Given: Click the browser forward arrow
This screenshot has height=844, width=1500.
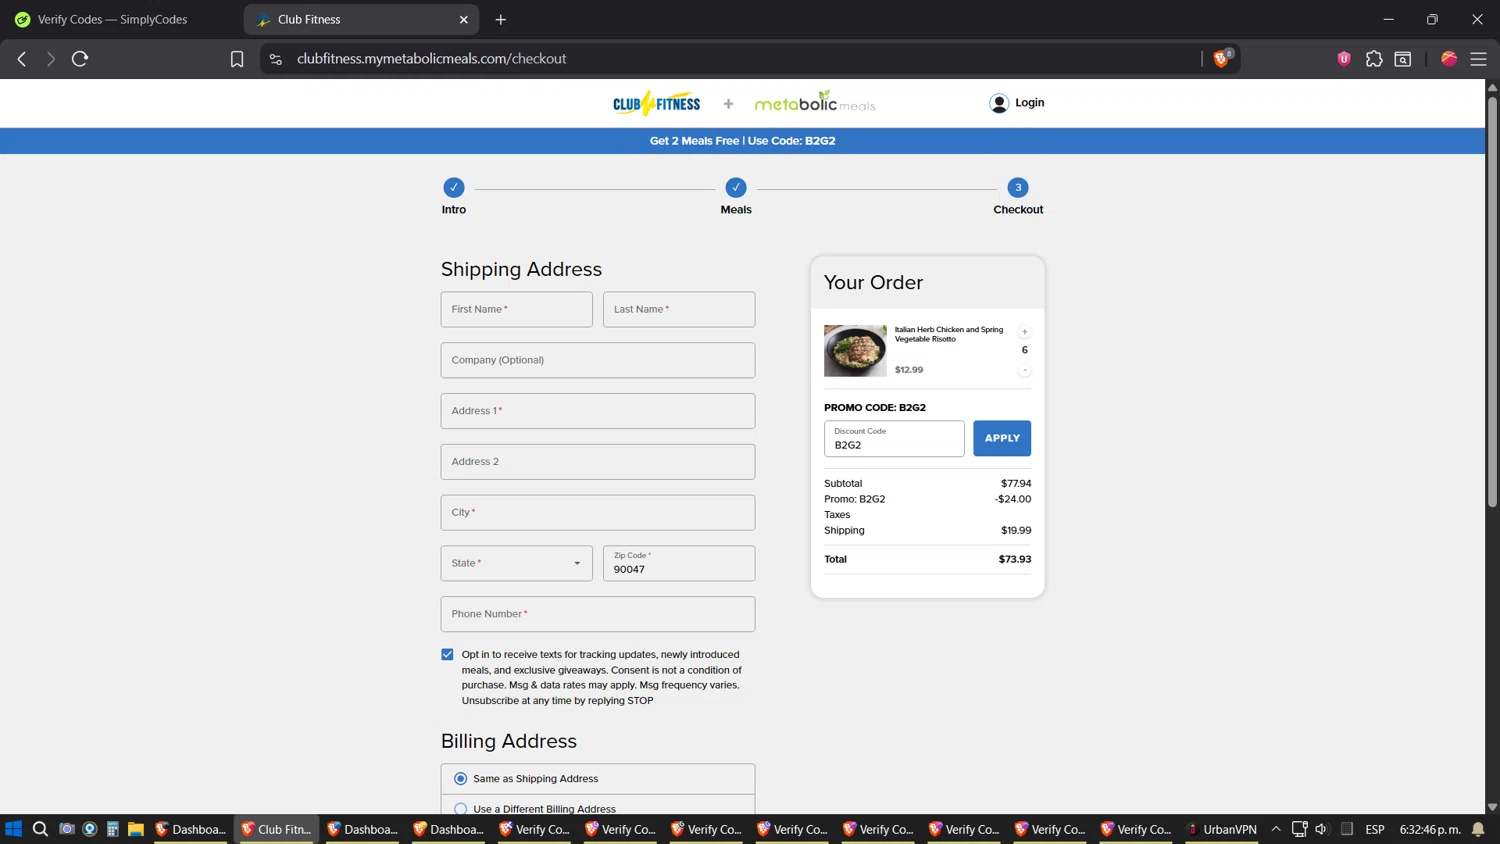Looking at the screenshot, I should pos(50,59).
